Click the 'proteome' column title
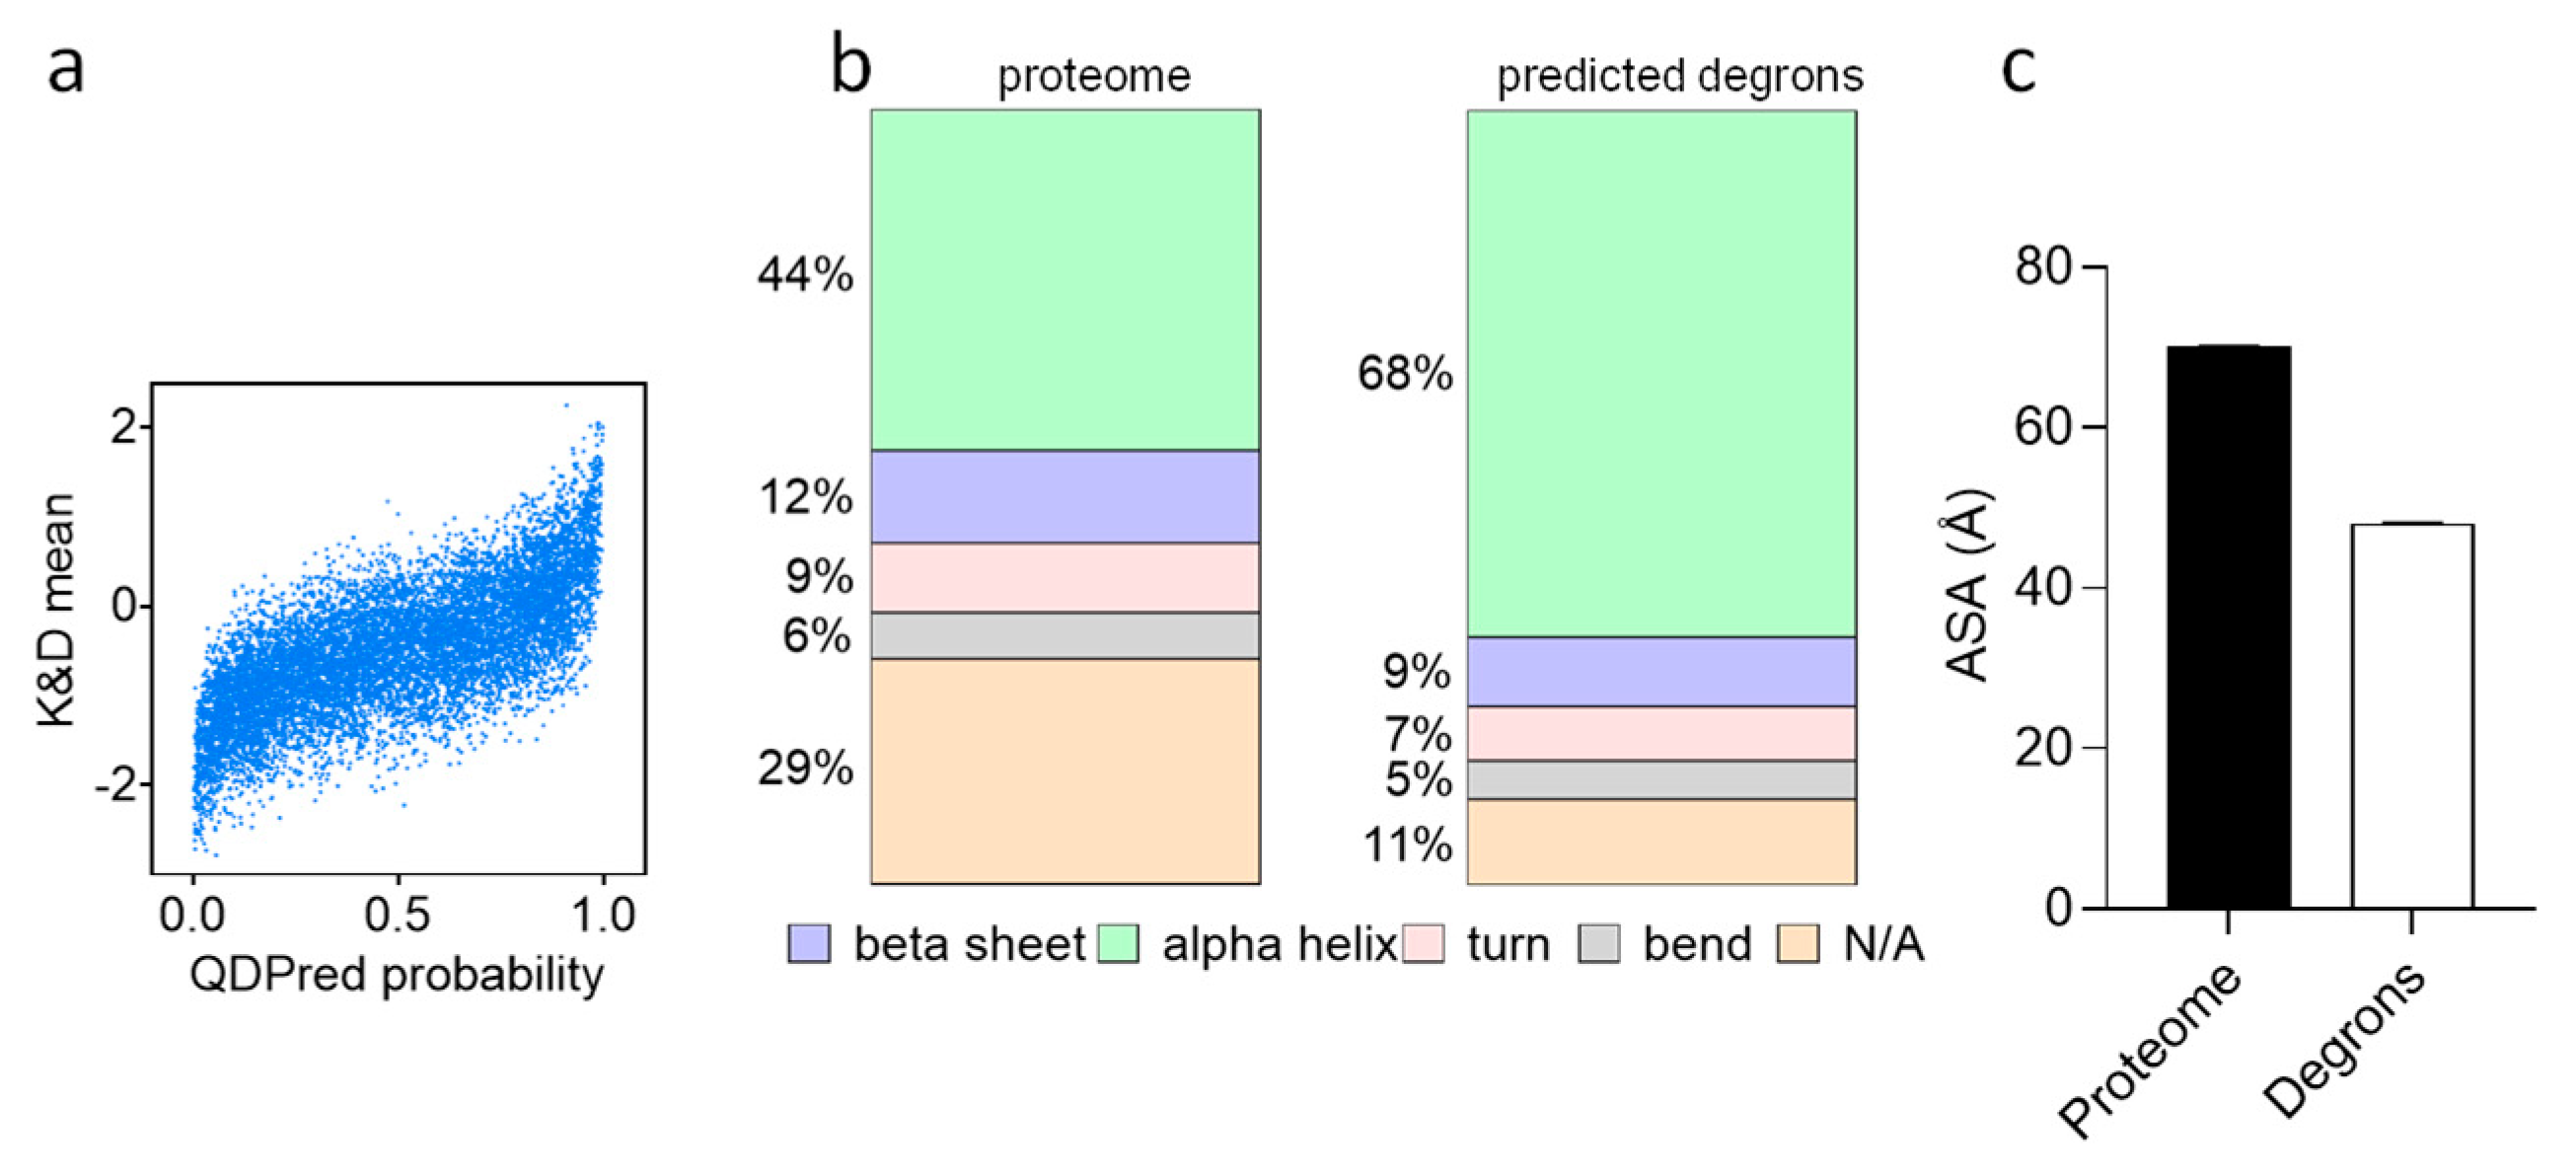Viewport: 2576px width, 1176px height. [1094, 76]
